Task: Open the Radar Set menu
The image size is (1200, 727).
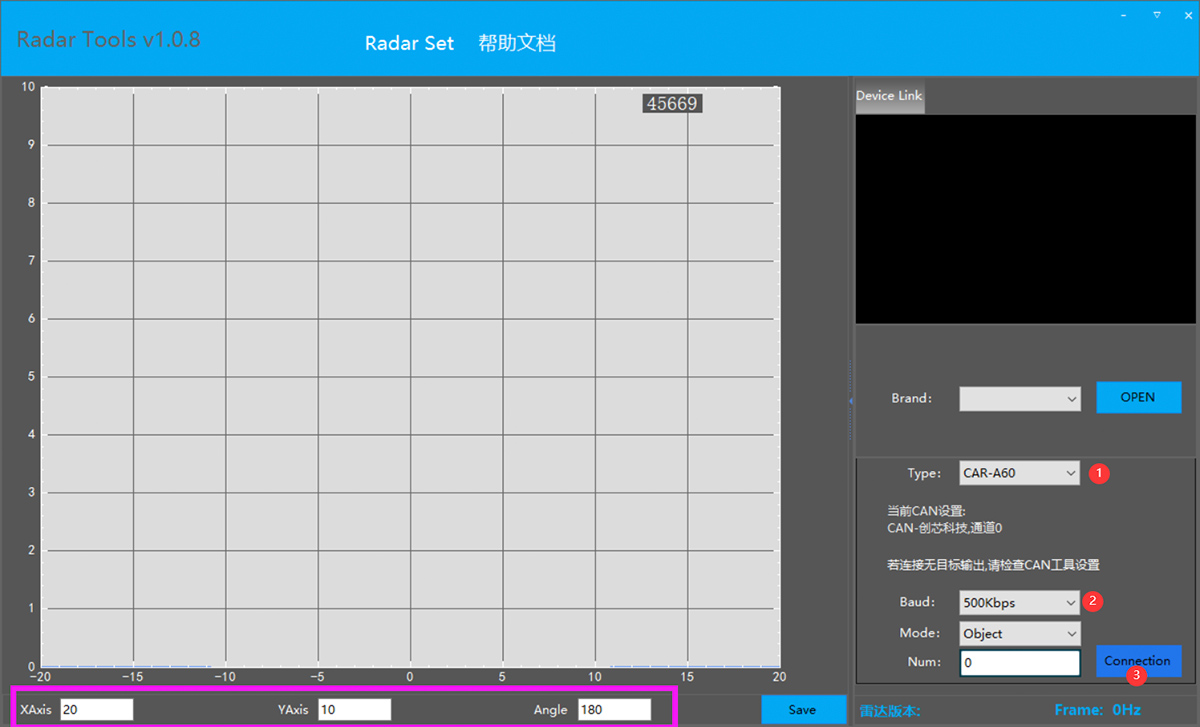Action: (x=409, y=43)
